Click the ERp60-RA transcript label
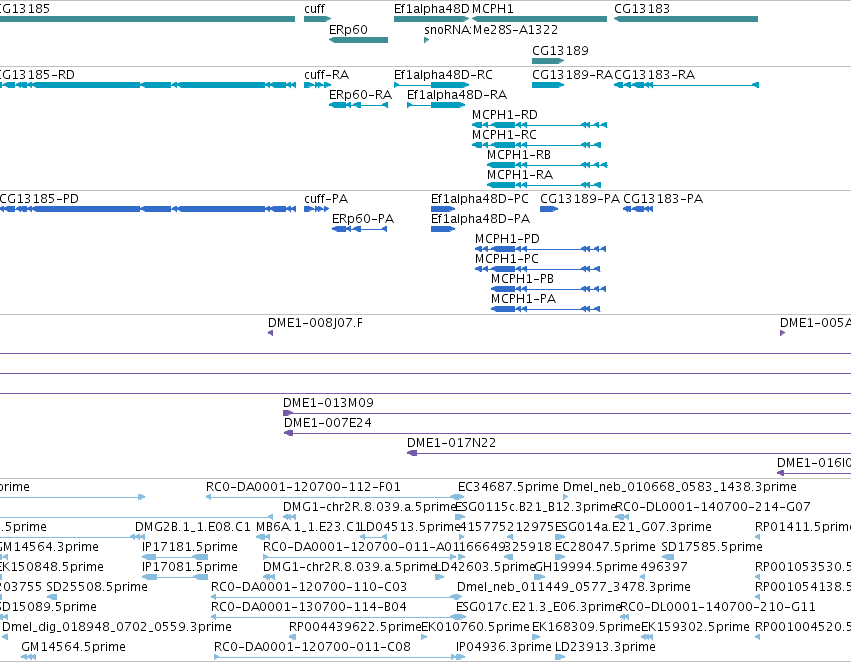The height and width of the screenshot is (662, 851). pyautogui.click(x=360, y=94)
